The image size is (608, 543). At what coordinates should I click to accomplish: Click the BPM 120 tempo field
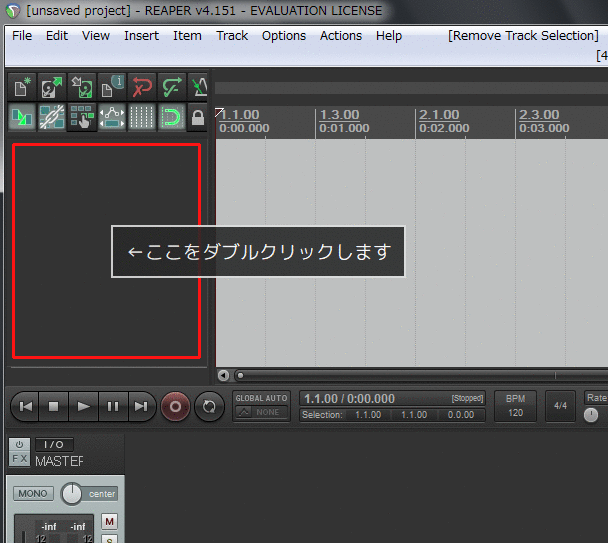click(x=515, y=406)
